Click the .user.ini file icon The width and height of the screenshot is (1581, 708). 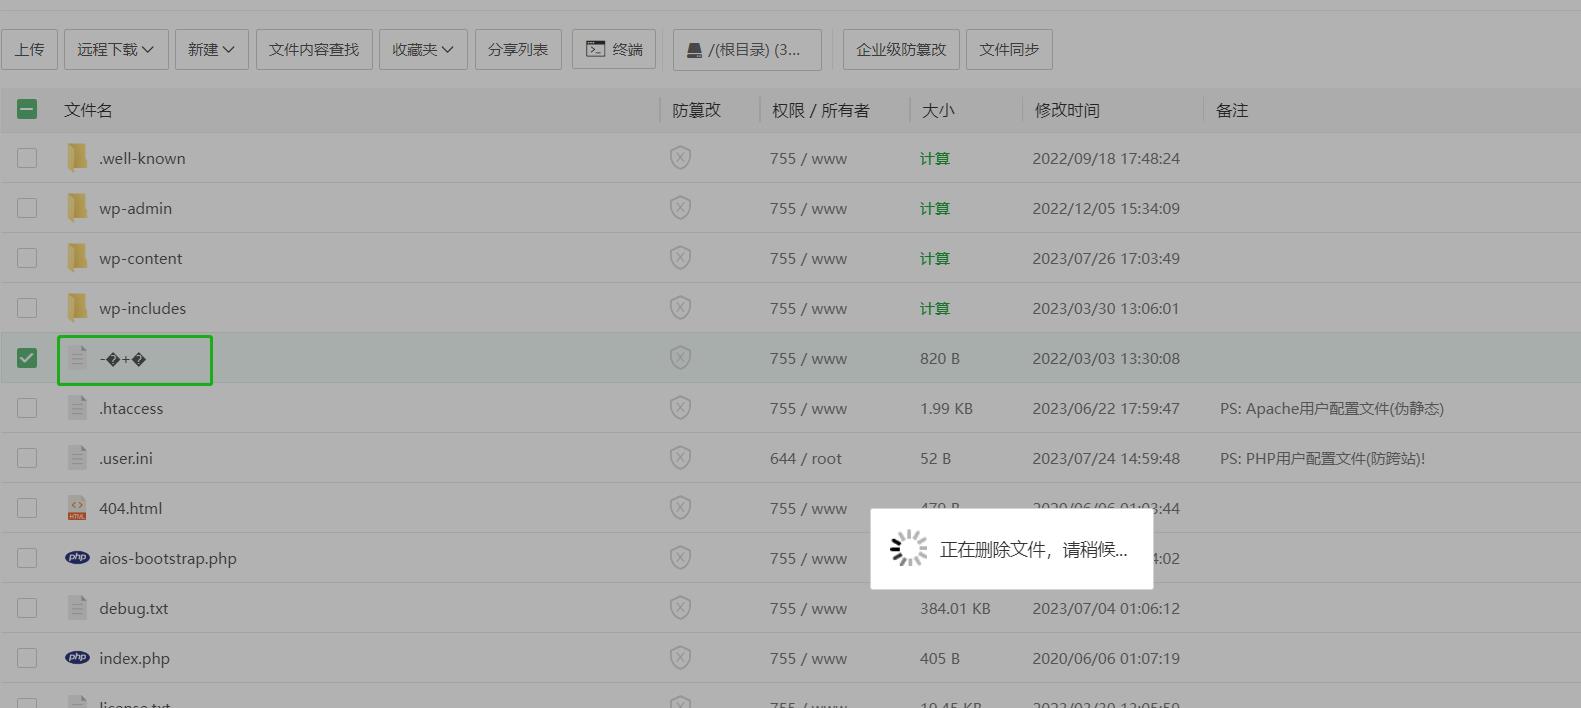[x=77, y=458]
